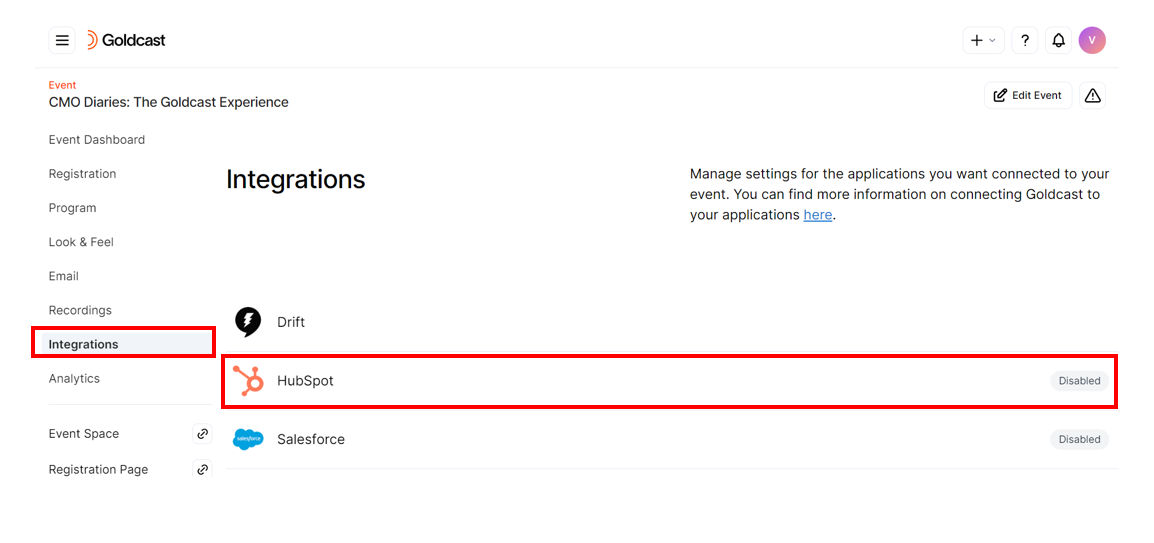Open the plus create dropdown
This screenshot has height=543, width=1154.
pyautogui.click(x=983, y=40)
